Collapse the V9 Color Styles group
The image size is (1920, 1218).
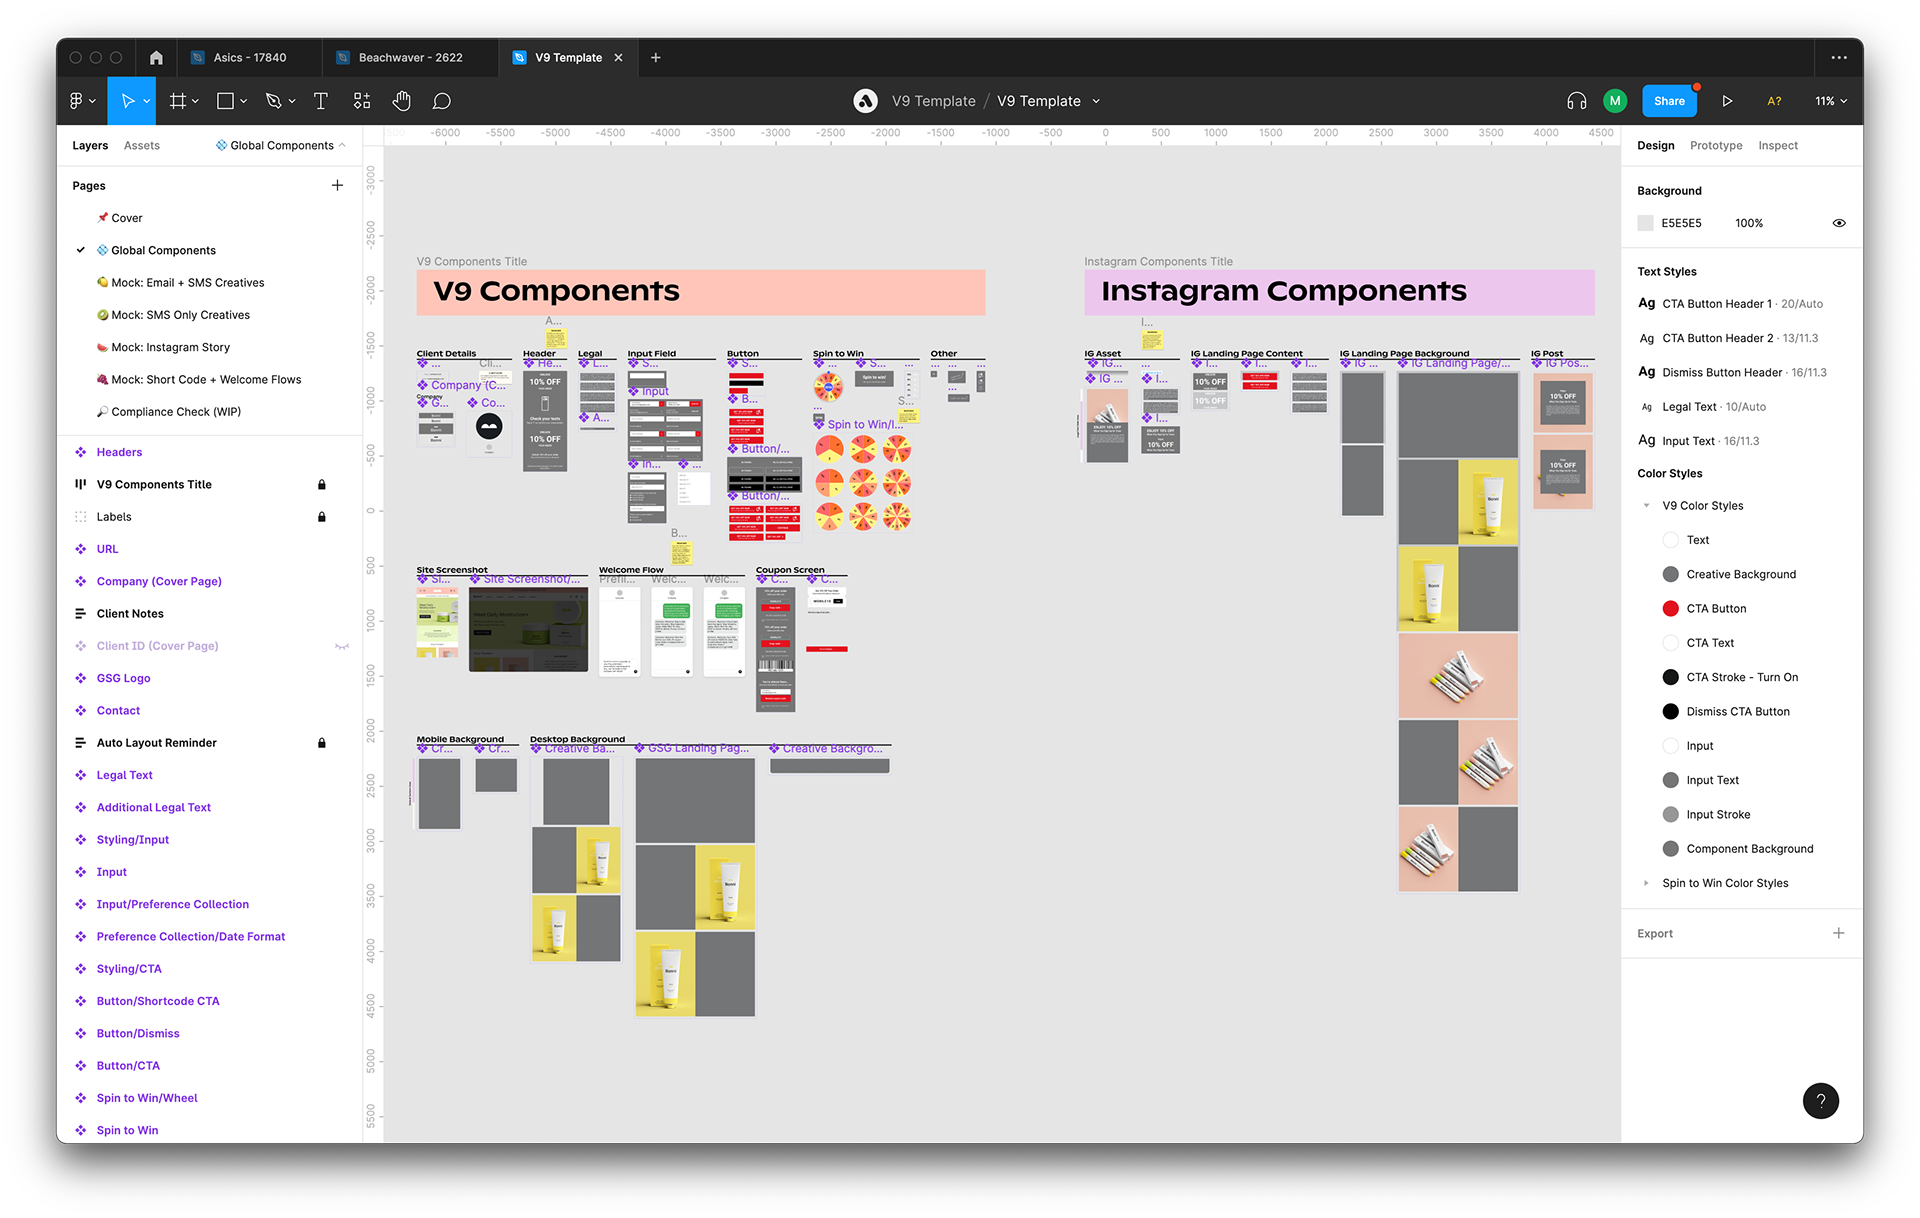[1646, 506]
